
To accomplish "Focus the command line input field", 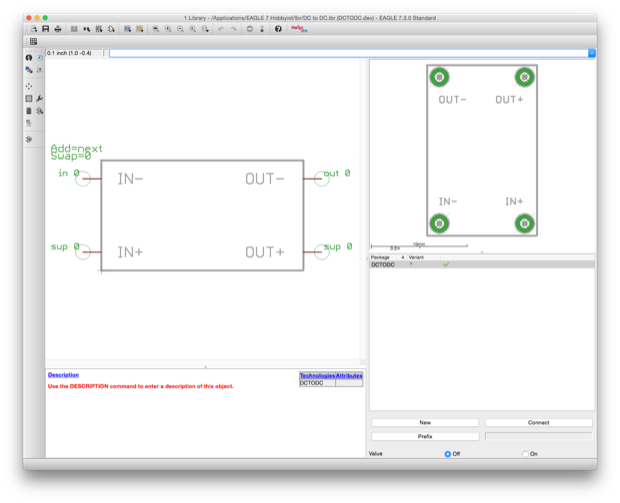I will coord(349,53).
